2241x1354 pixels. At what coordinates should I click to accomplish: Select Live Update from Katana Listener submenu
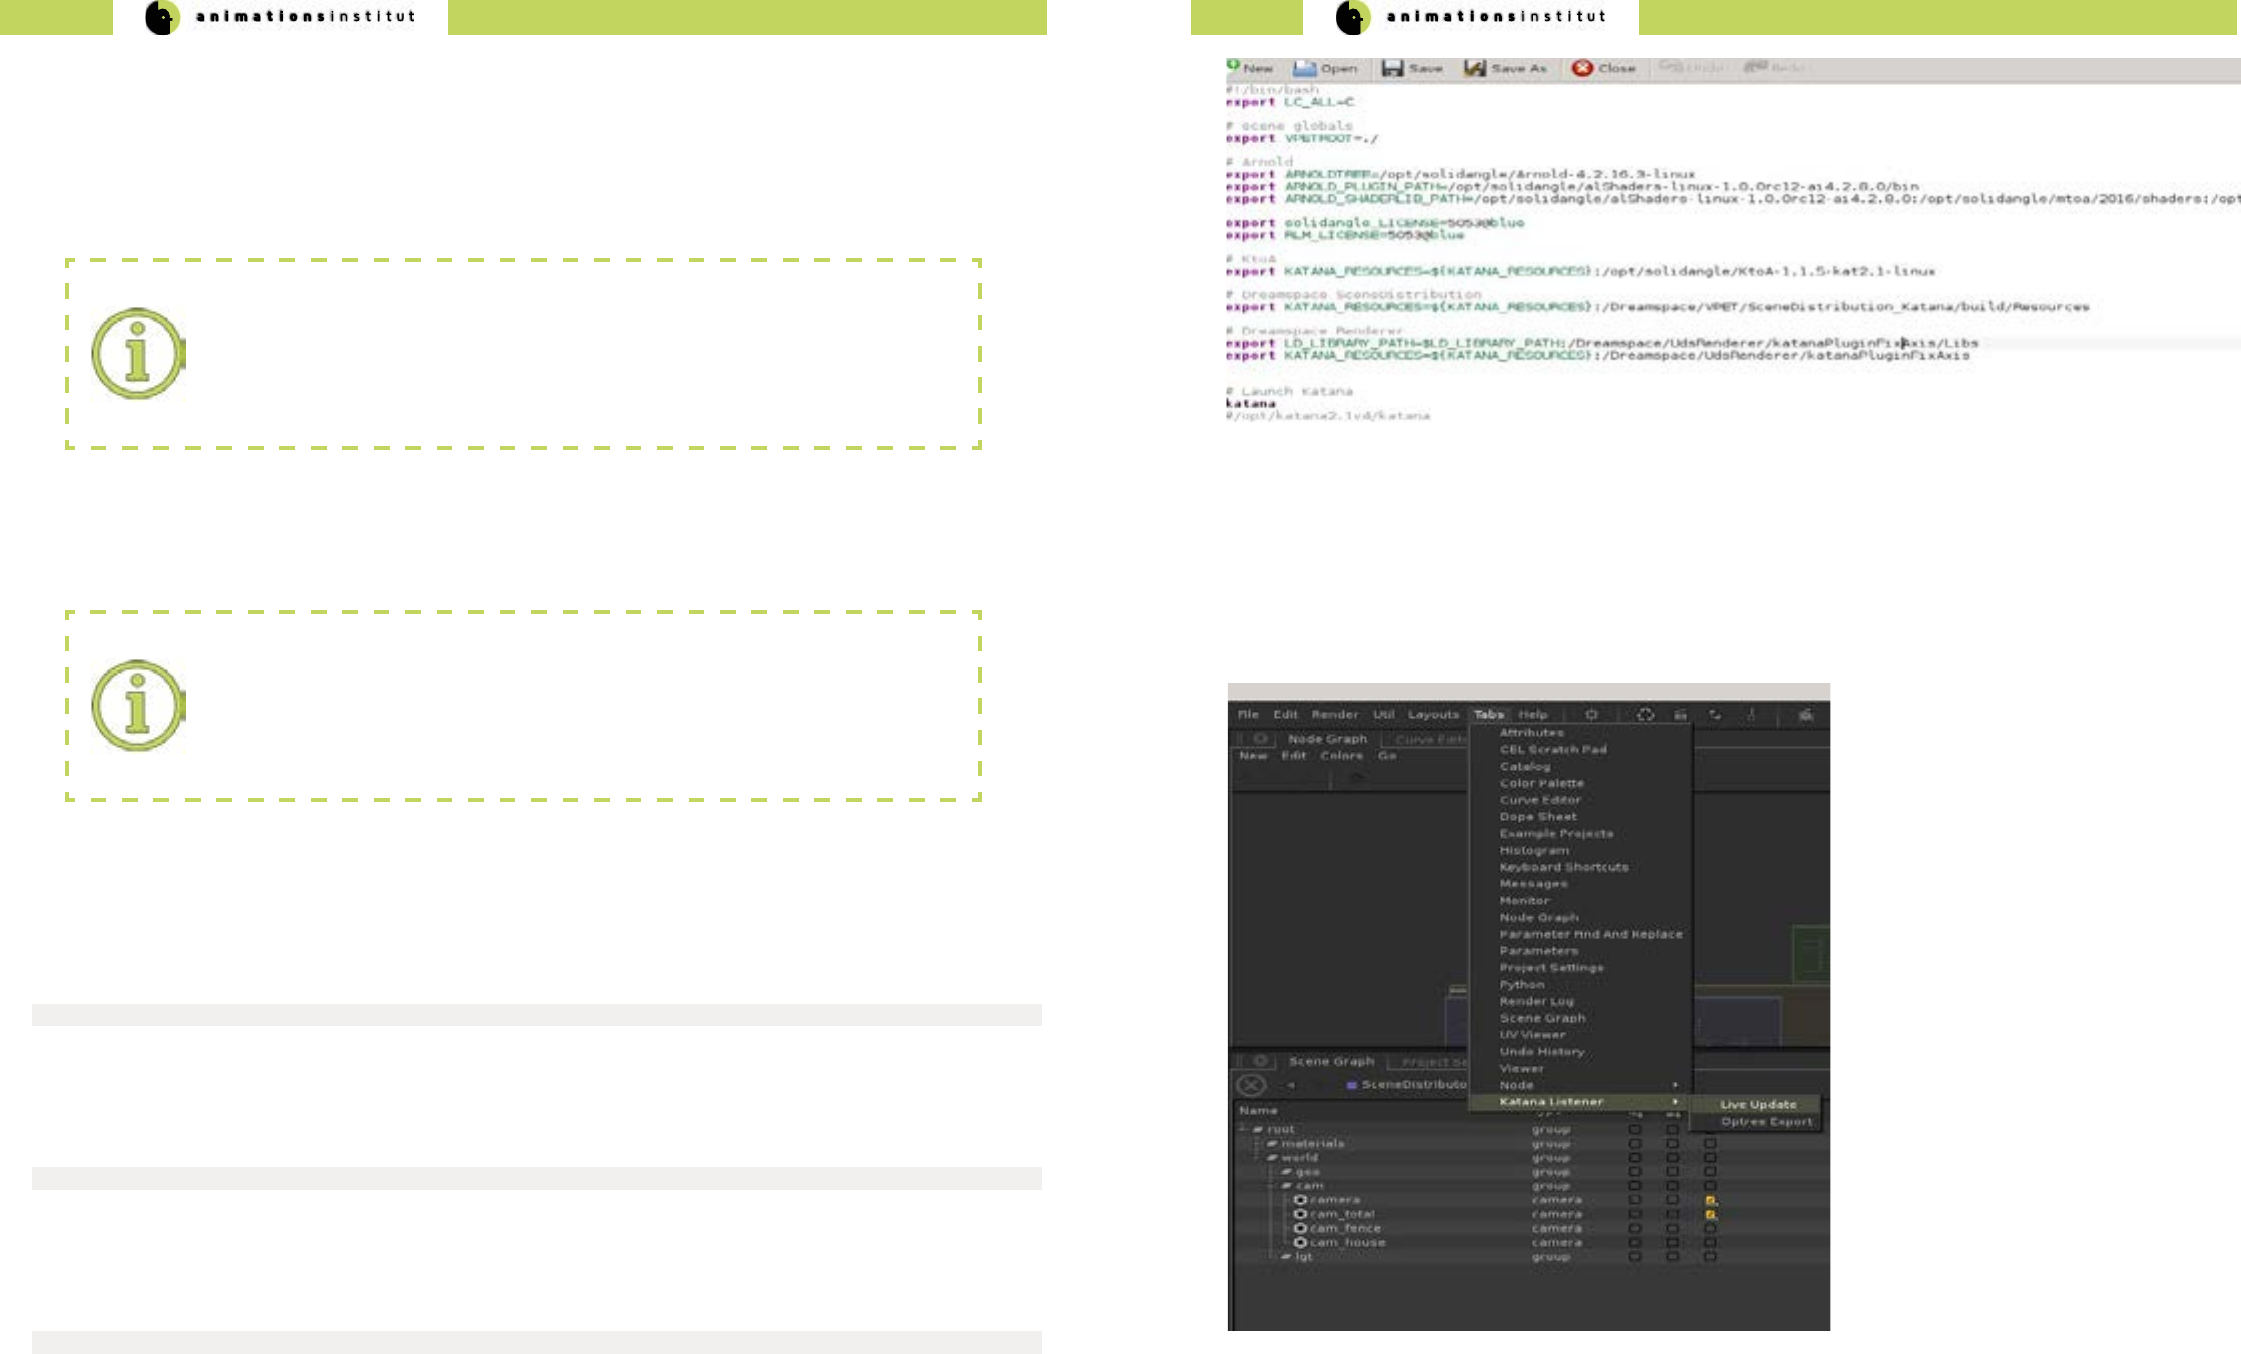click(x=1758, y=1105)
